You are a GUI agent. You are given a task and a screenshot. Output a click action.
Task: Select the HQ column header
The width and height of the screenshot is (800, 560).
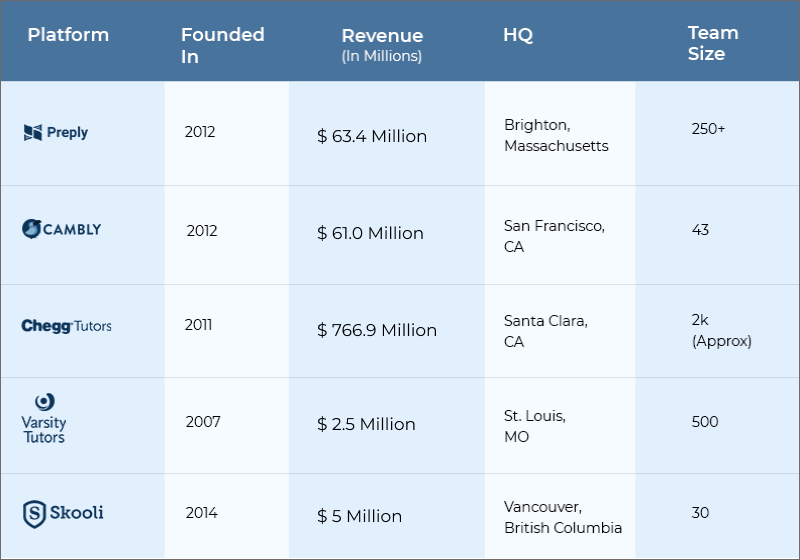[x=518, y=35]
